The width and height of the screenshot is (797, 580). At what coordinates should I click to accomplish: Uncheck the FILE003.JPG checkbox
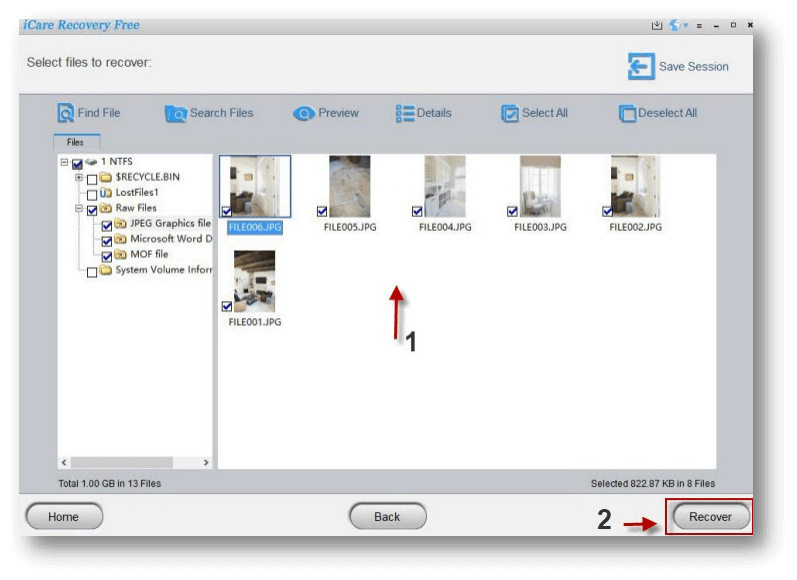pyautogui.click(x=512, y=211)
